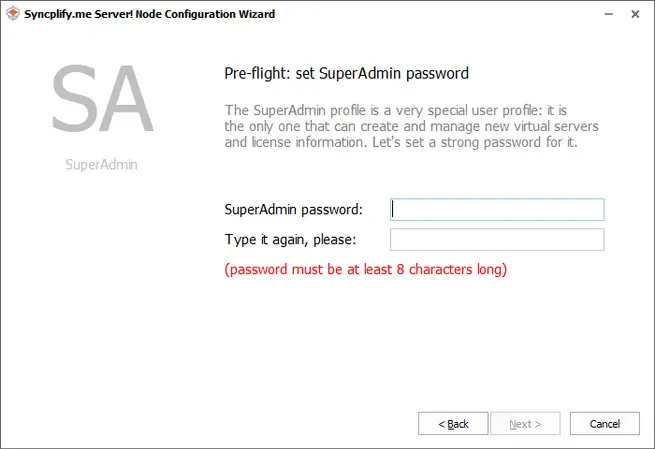The height and width of the screenshot is (449, 655).
Task: Click the word 'Pre-flight' in the heading
Action: (x=255, y=74)
